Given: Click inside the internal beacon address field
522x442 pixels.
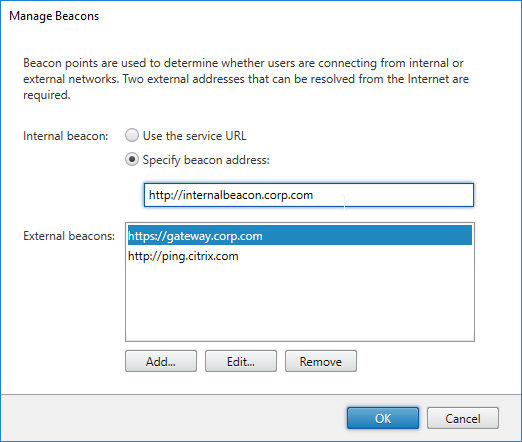Looking at the screenshot, I should [309, 195].
